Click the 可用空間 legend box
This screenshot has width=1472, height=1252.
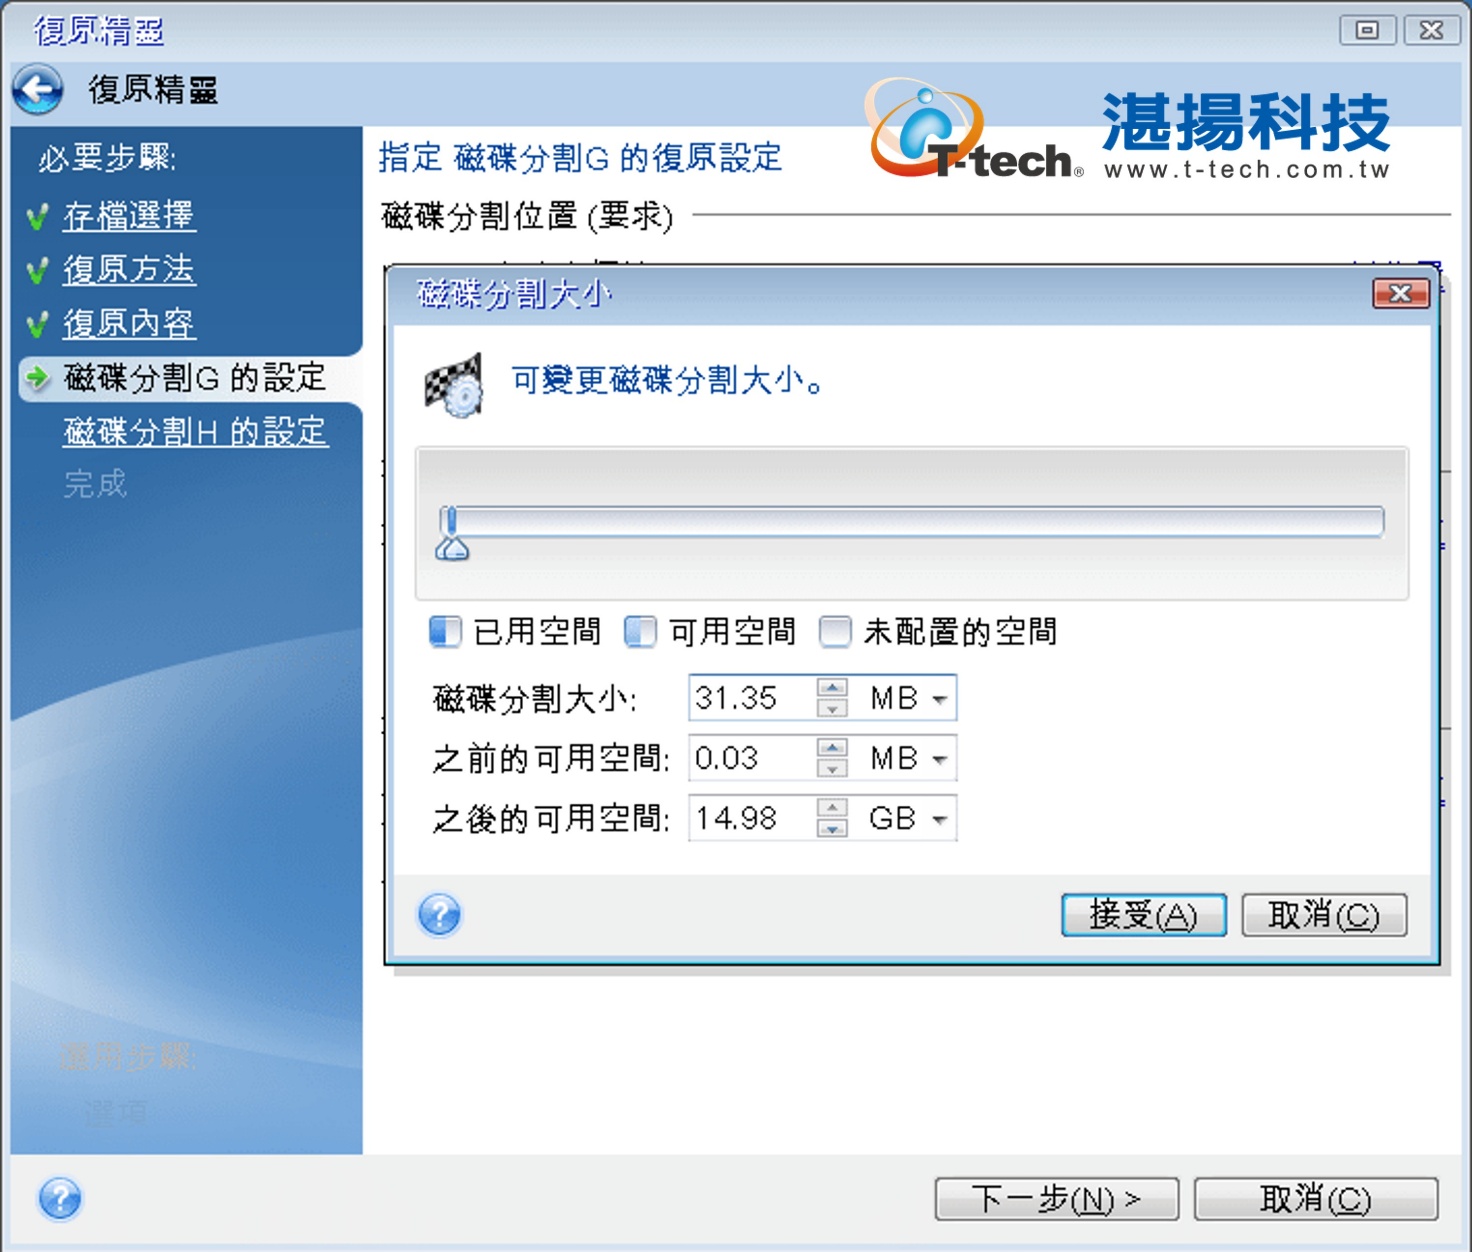click(640, 632)
